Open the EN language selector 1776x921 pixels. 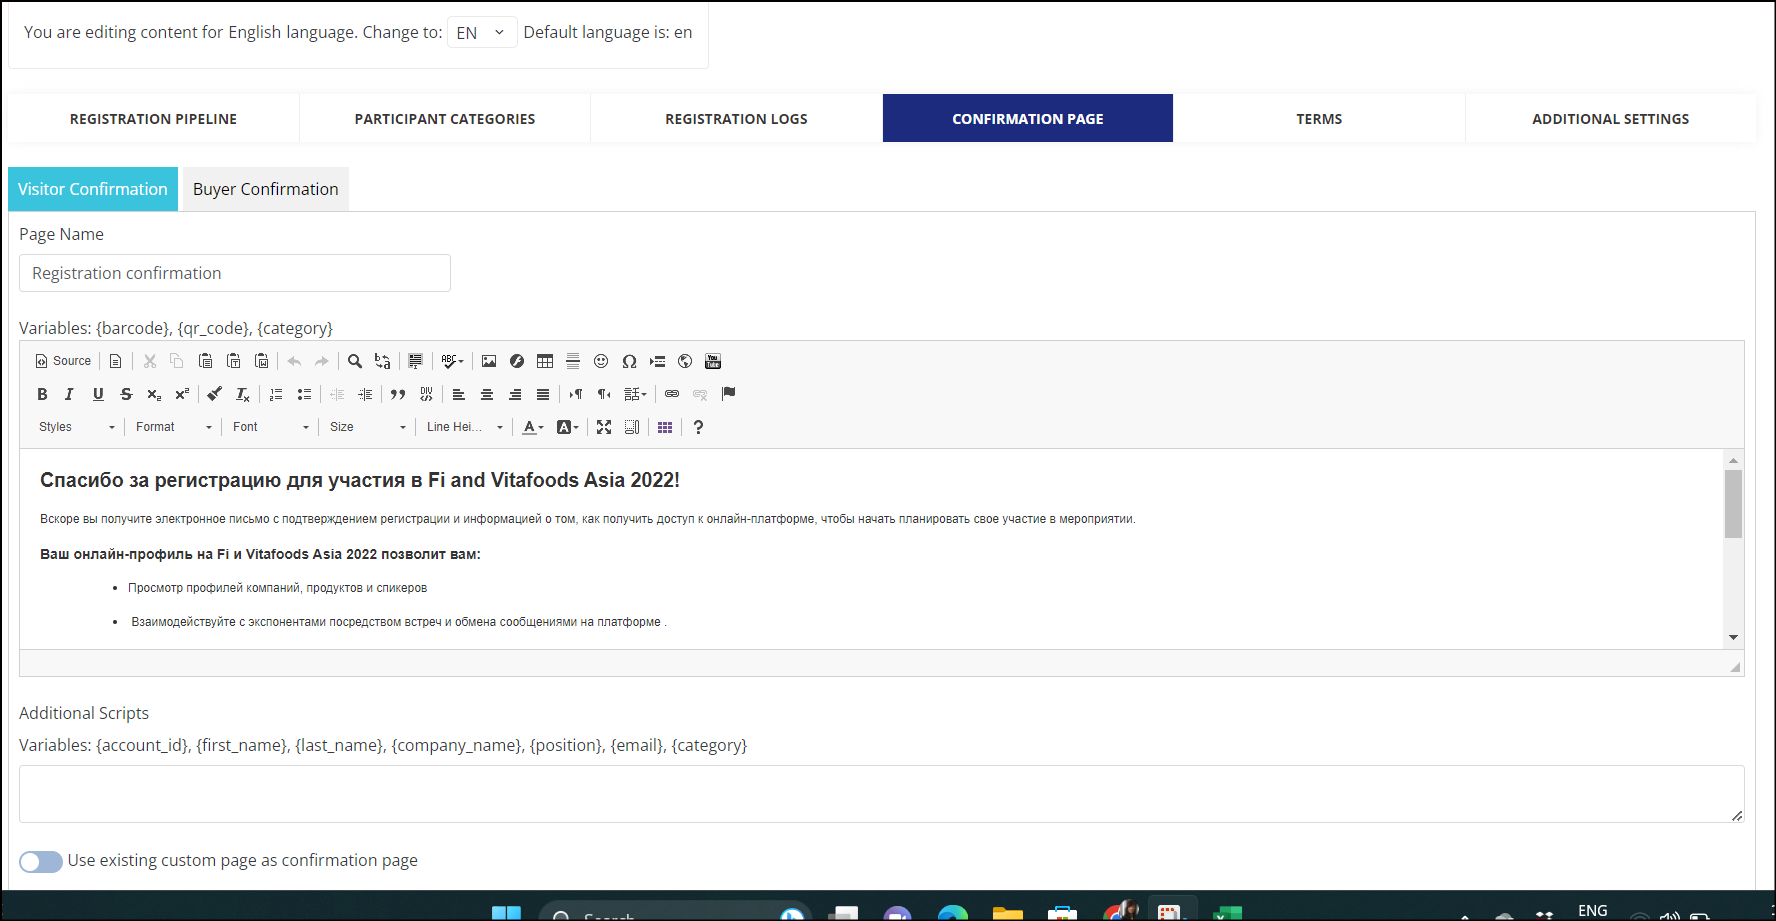pos(482,32)
